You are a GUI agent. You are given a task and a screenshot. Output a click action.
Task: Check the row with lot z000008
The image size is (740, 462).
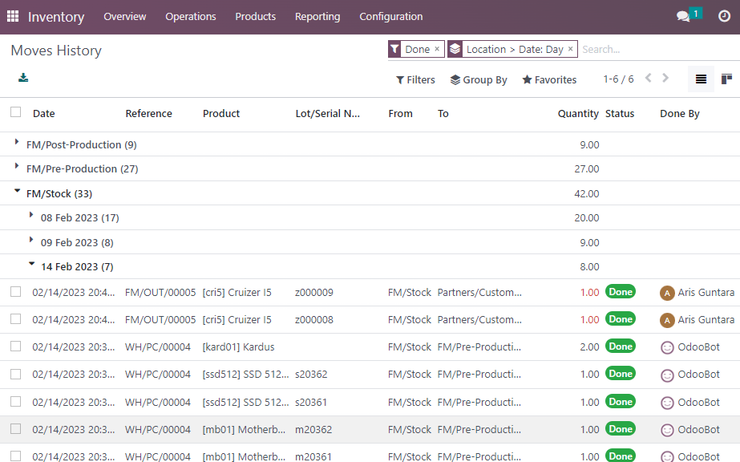16,319
